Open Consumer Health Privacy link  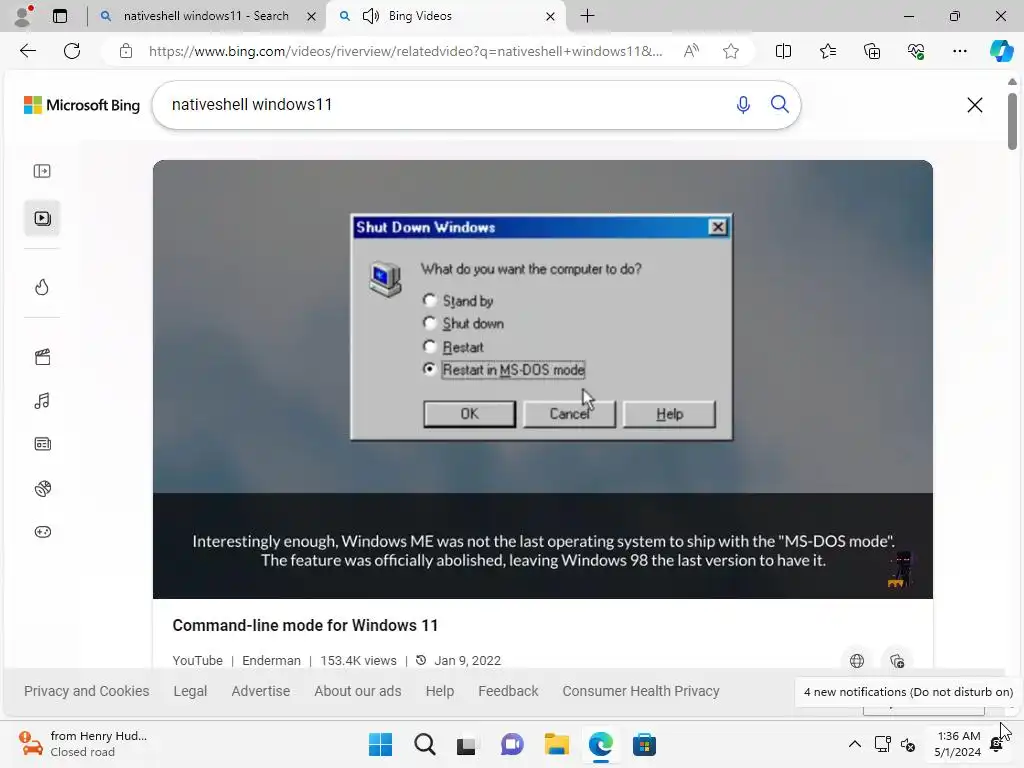coord(641,691)
